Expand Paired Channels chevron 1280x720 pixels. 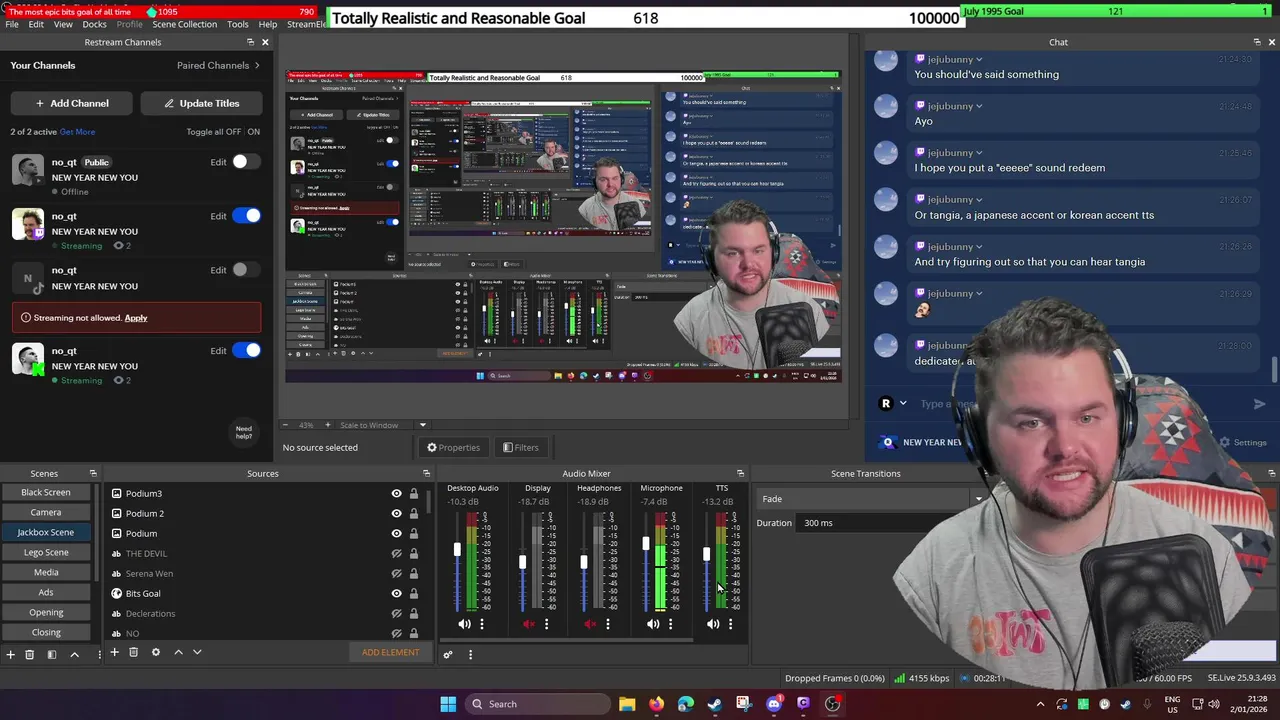[x=257, y=65]
